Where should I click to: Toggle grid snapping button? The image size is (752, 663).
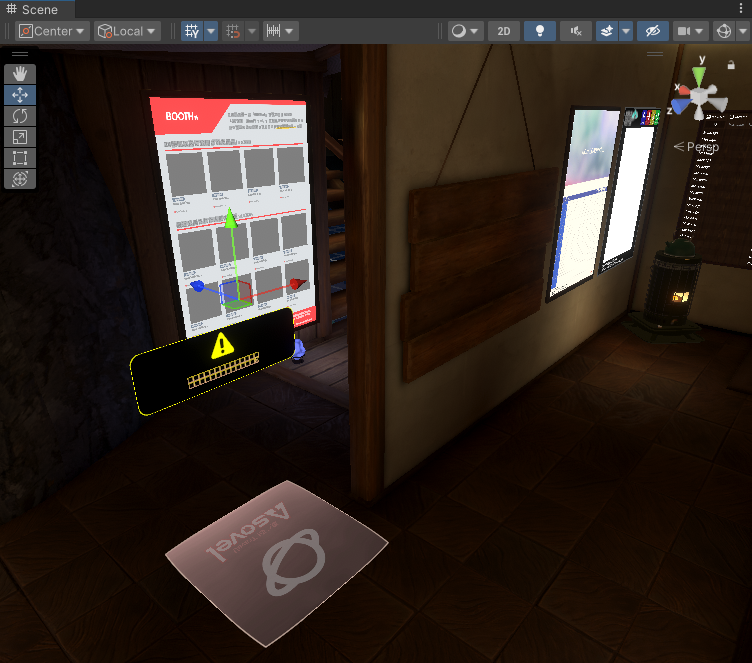point(233,31)
